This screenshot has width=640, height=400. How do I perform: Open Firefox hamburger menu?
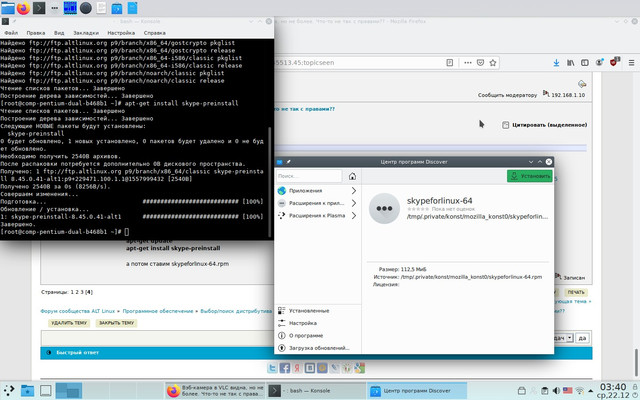tap(631, 62)
